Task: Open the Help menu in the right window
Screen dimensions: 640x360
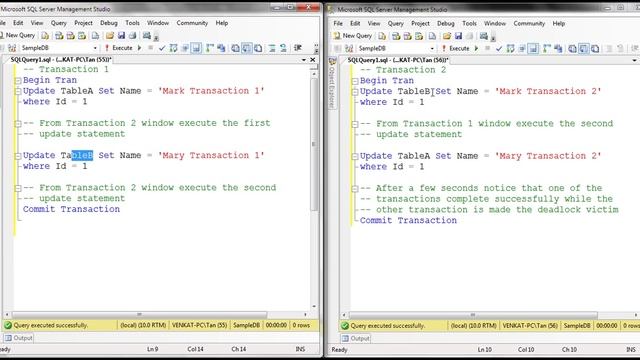Action: [559, 23]
